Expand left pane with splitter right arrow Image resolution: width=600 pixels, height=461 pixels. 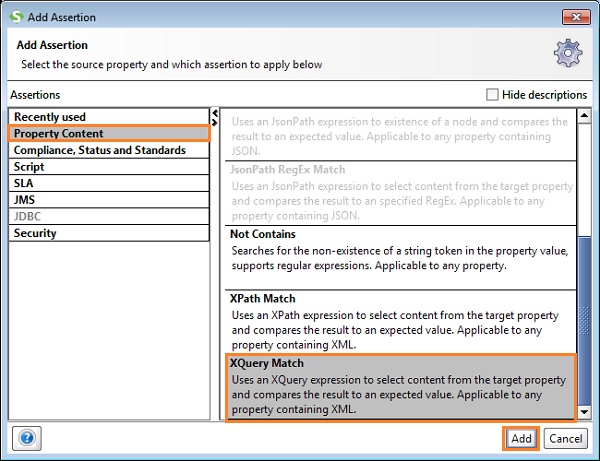click(215, 122)
